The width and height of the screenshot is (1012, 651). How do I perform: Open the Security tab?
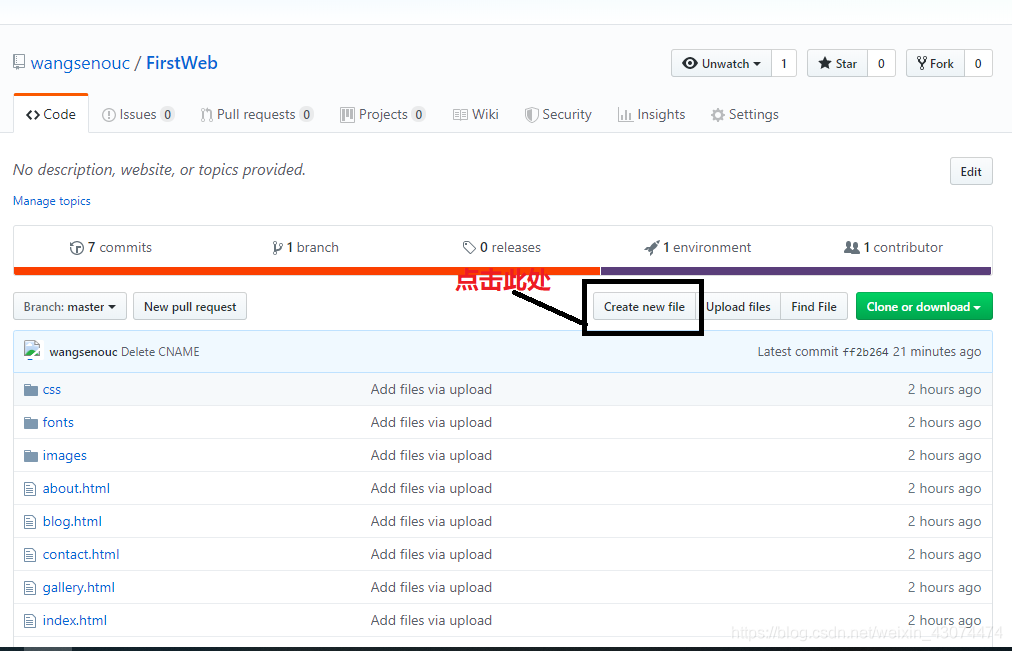(558, 114)
